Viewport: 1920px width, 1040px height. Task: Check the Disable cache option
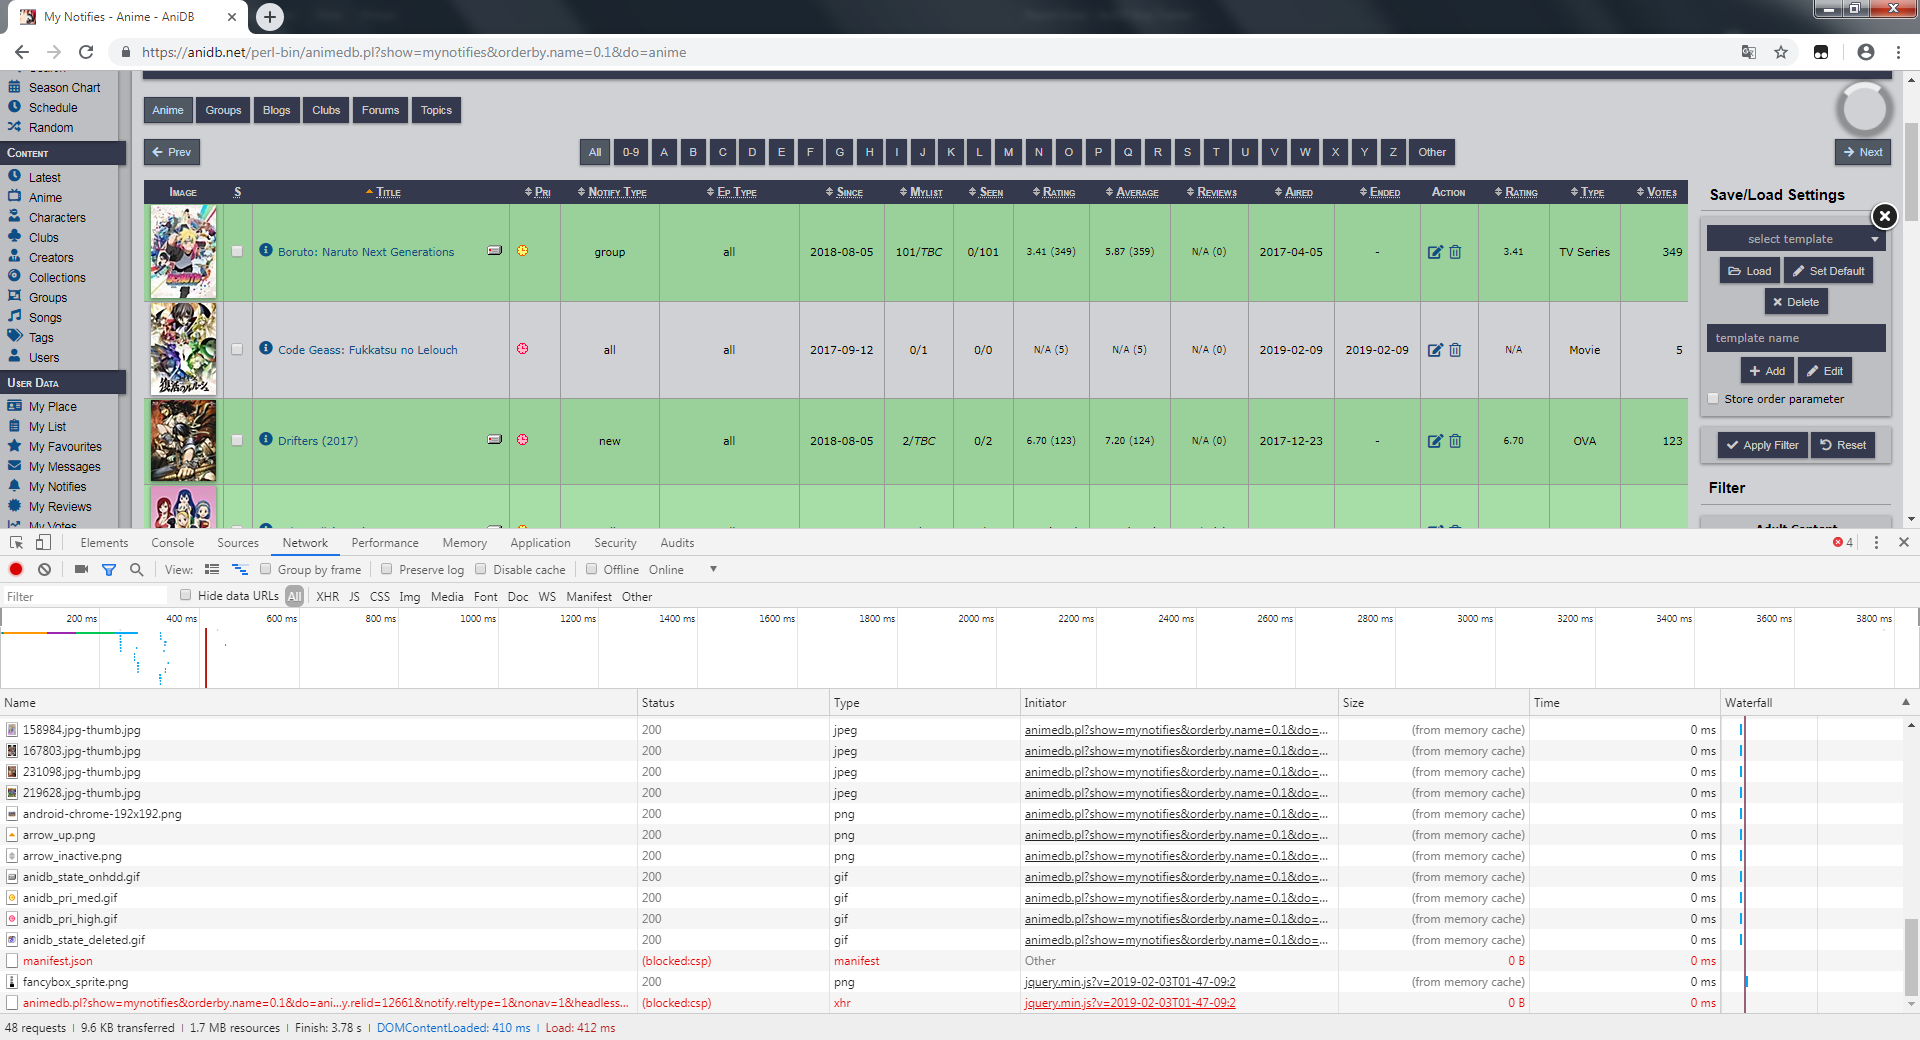[x=481, y=570]
